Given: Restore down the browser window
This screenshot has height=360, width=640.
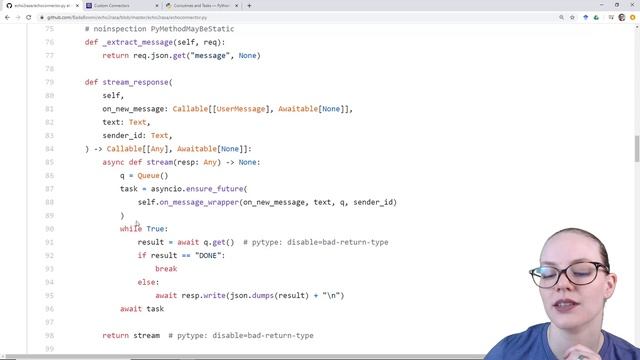Looking at the screenshot, I should click(x=617, y=5).
